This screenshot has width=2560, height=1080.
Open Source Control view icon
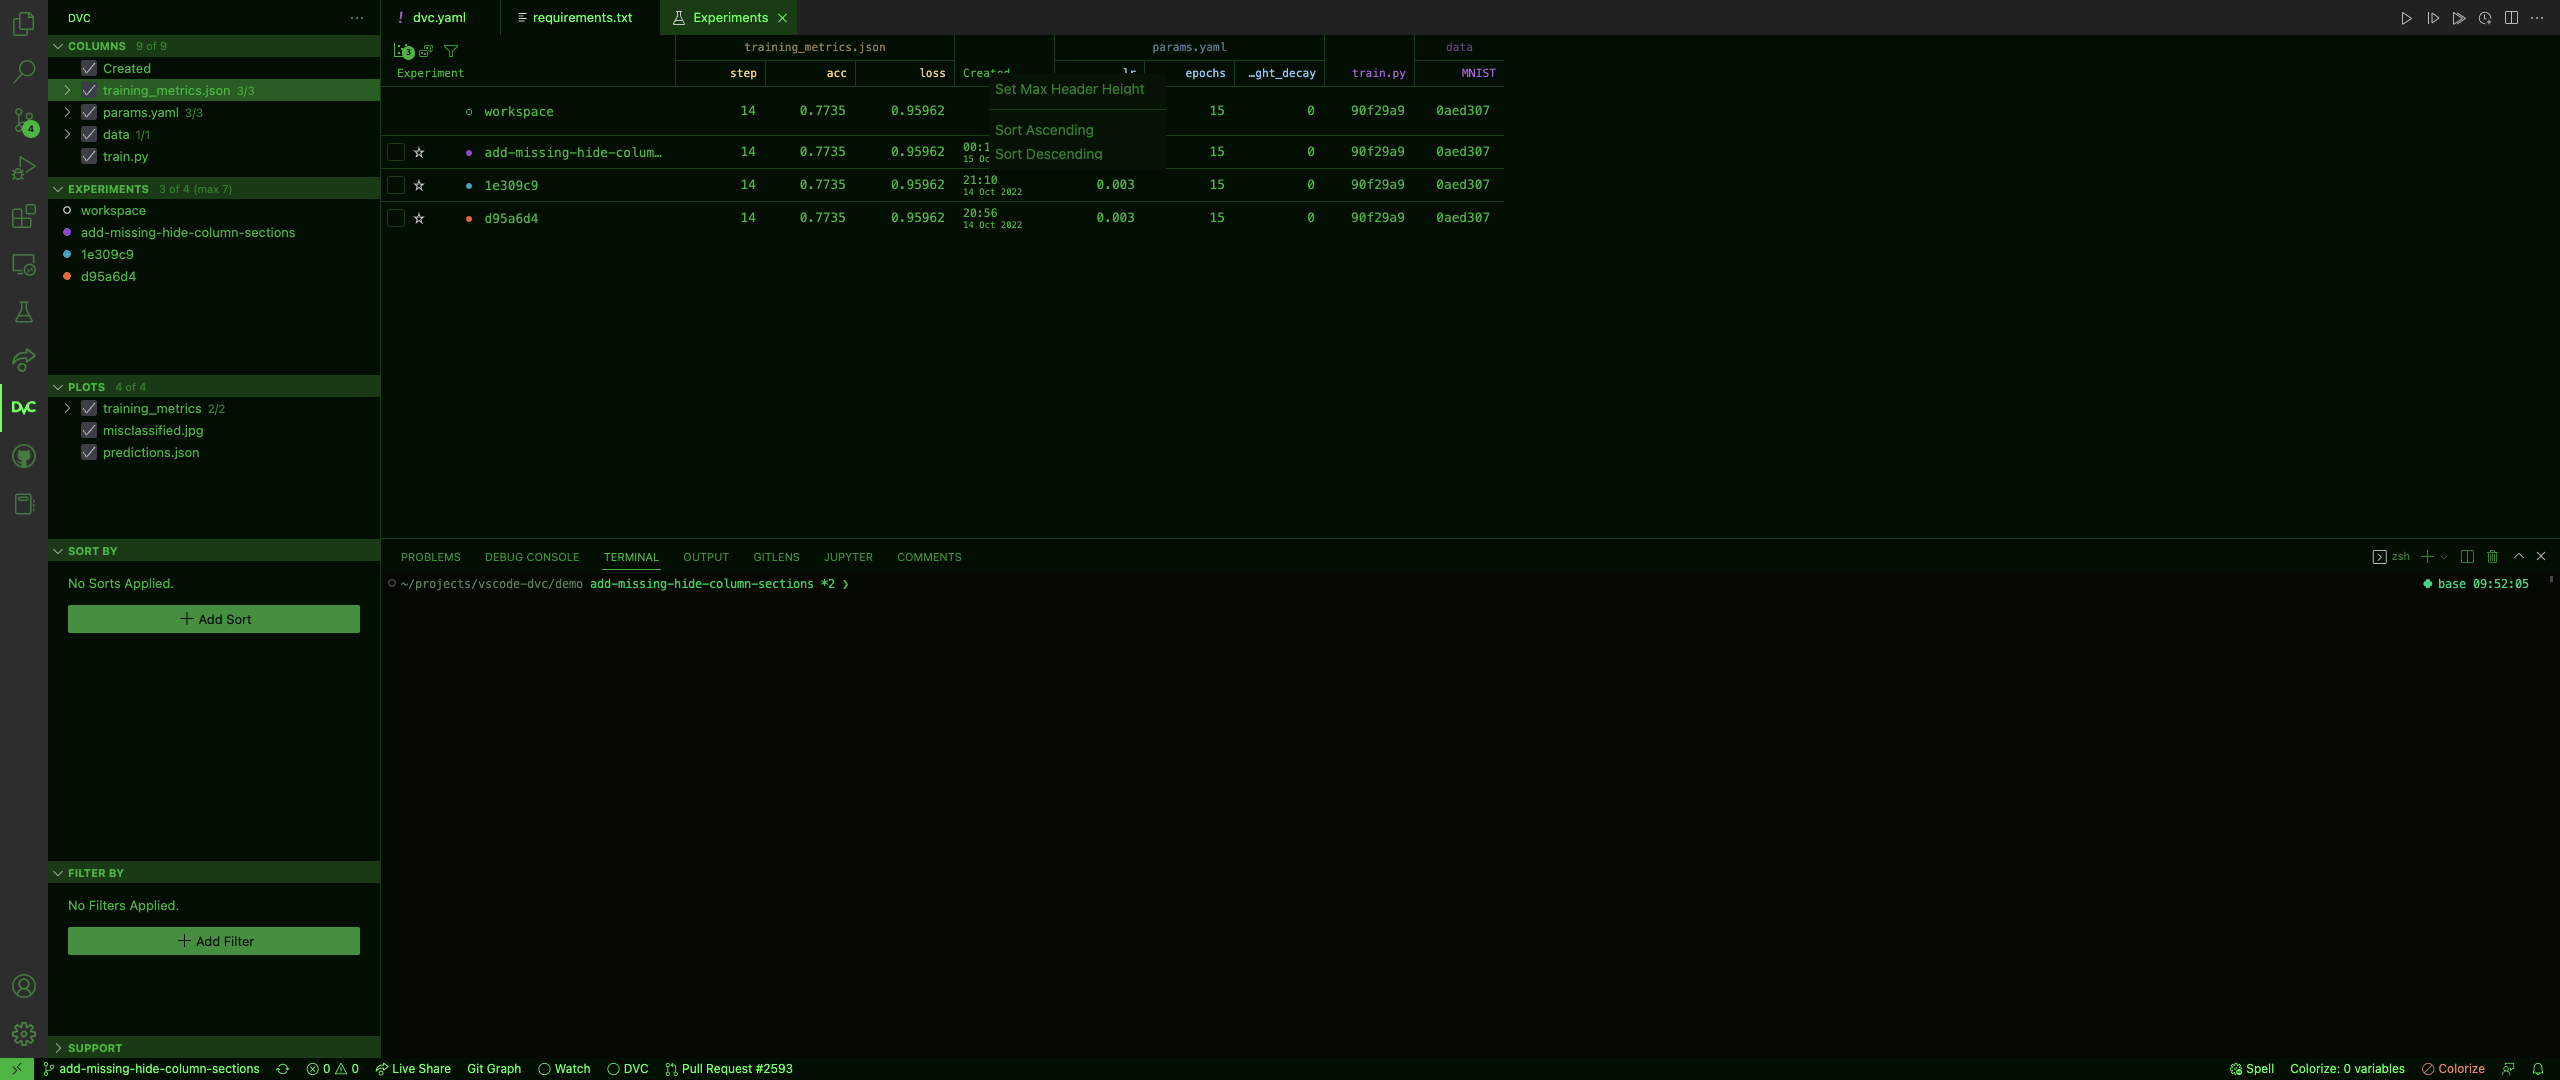pyautogui.click(x=24, y=120)
